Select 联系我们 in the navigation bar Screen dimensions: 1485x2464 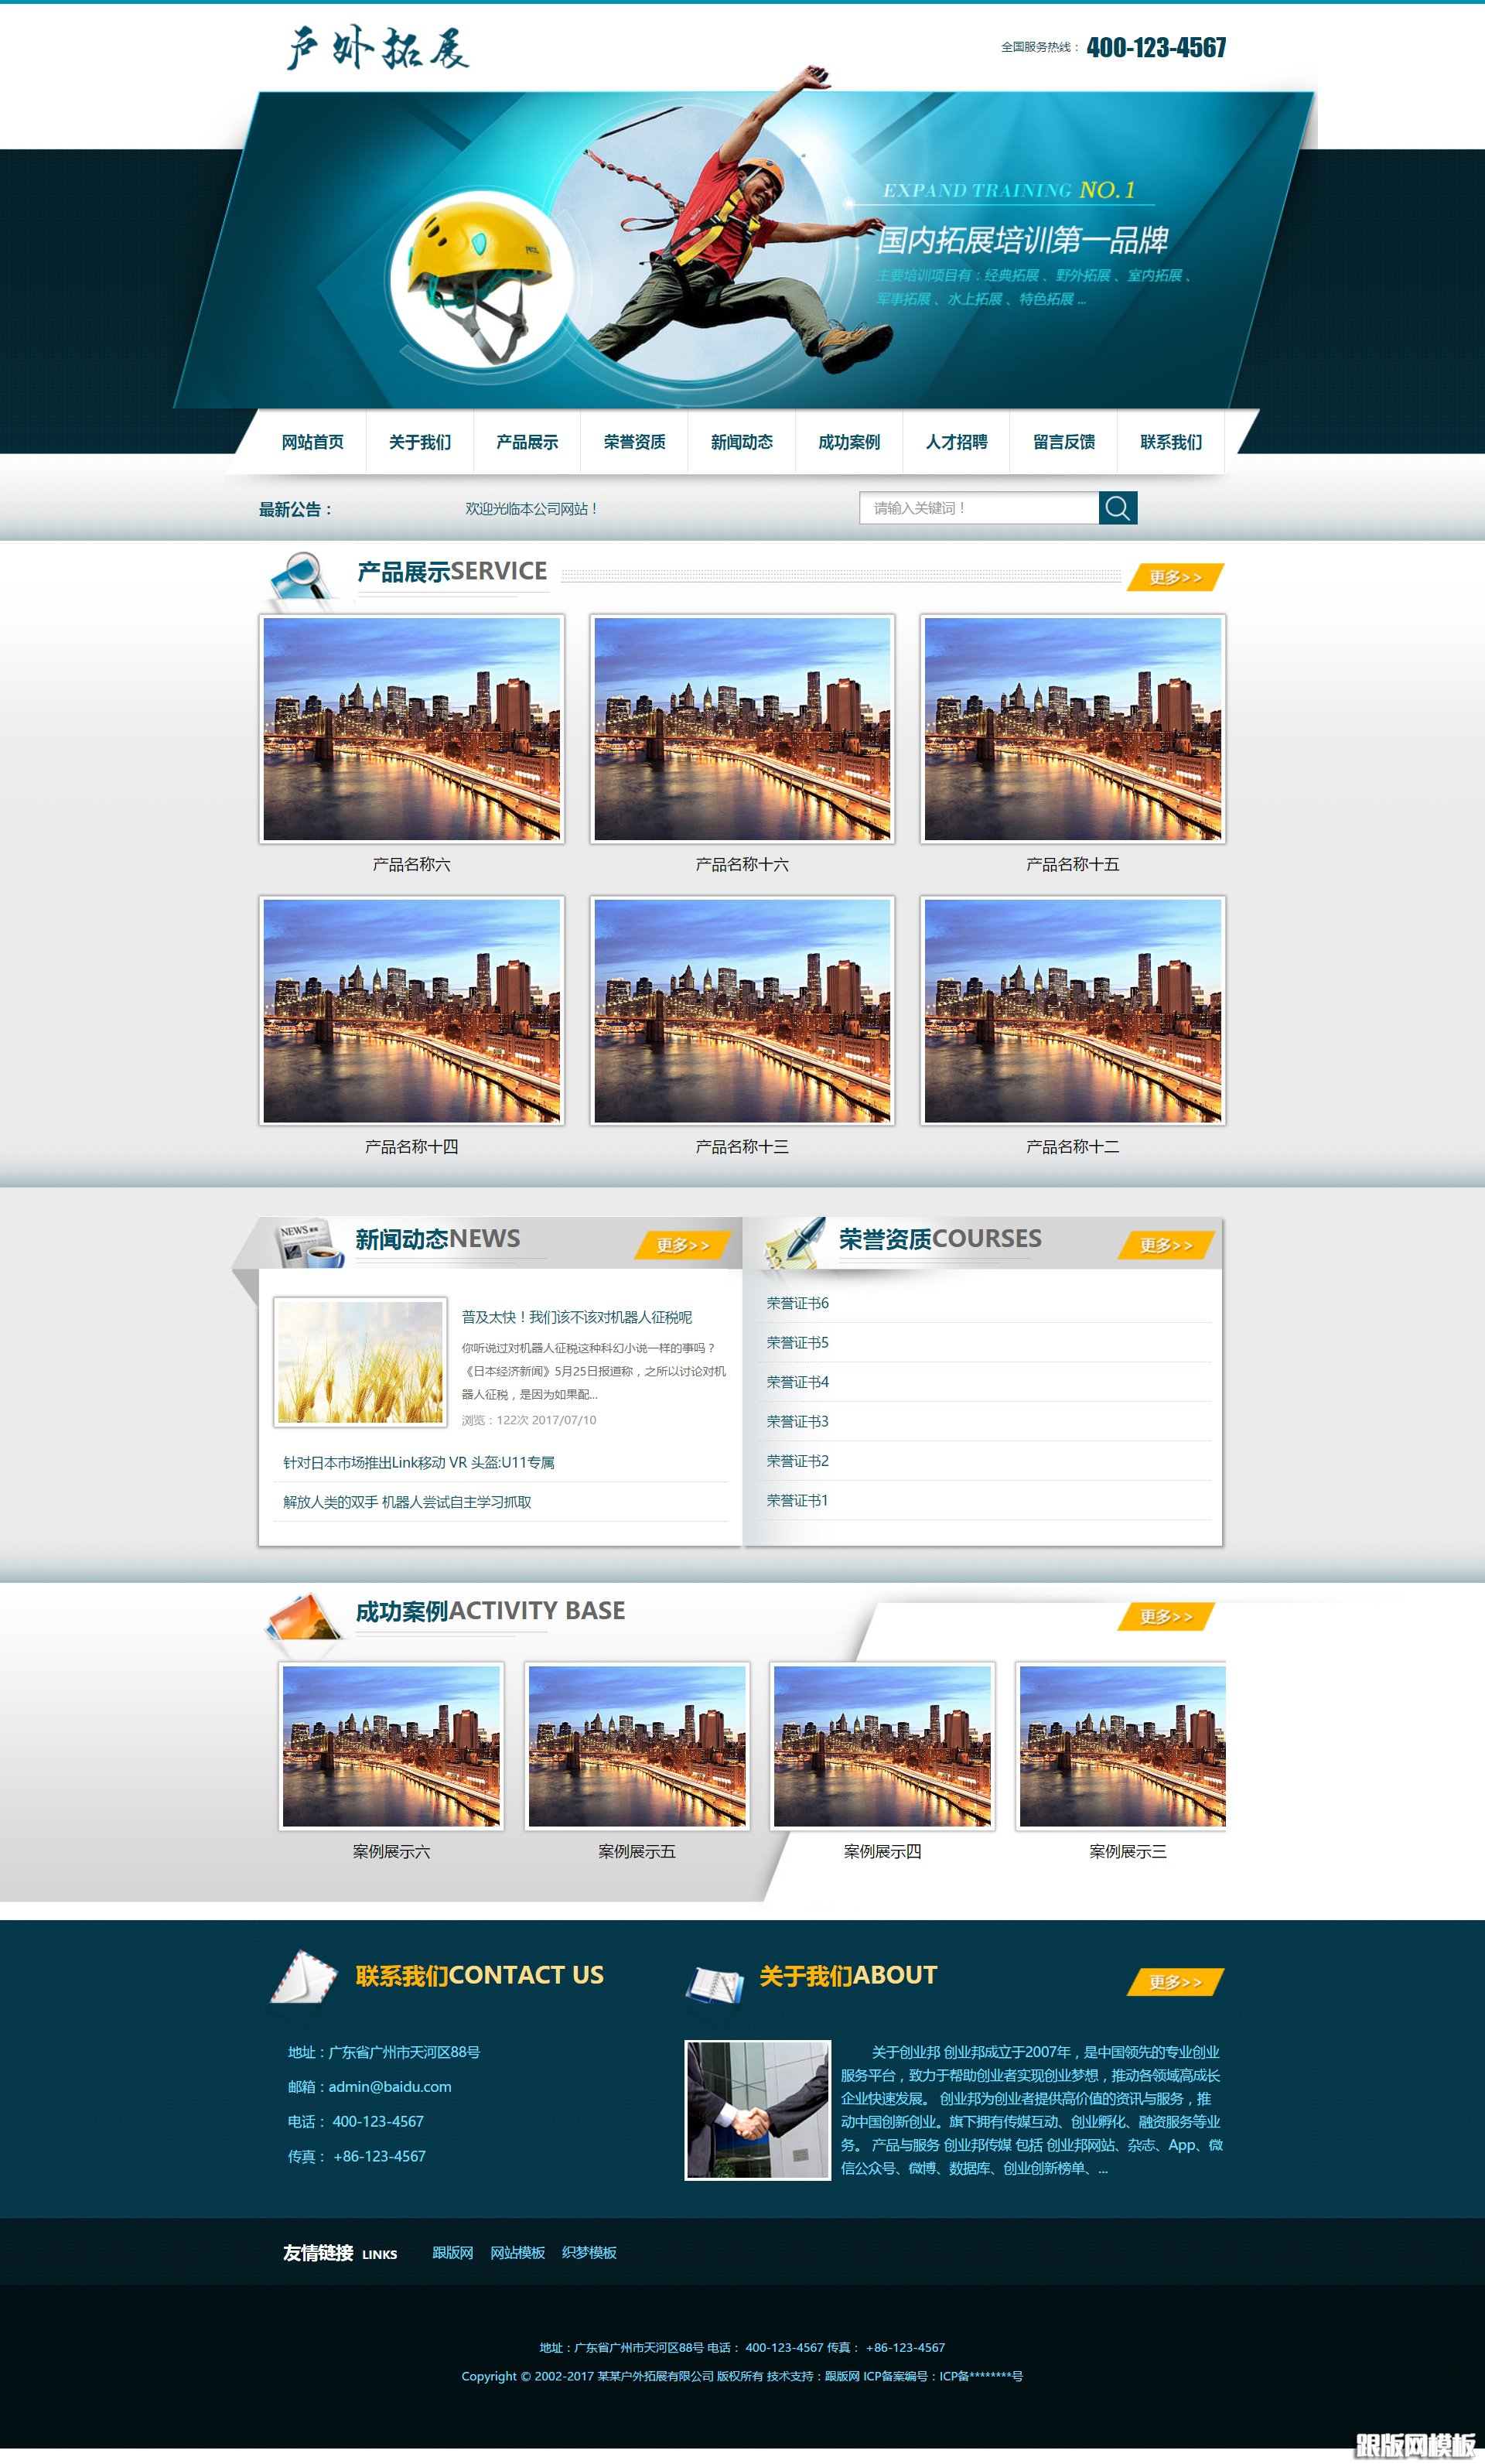[1170, 442]
